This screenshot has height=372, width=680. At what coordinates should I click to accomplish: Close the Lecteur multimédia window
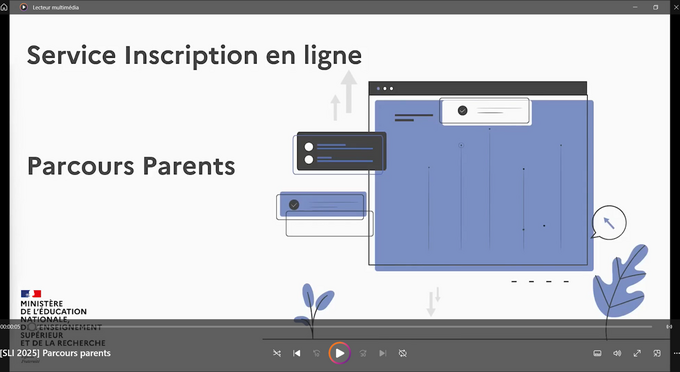(x=677, y=7)
